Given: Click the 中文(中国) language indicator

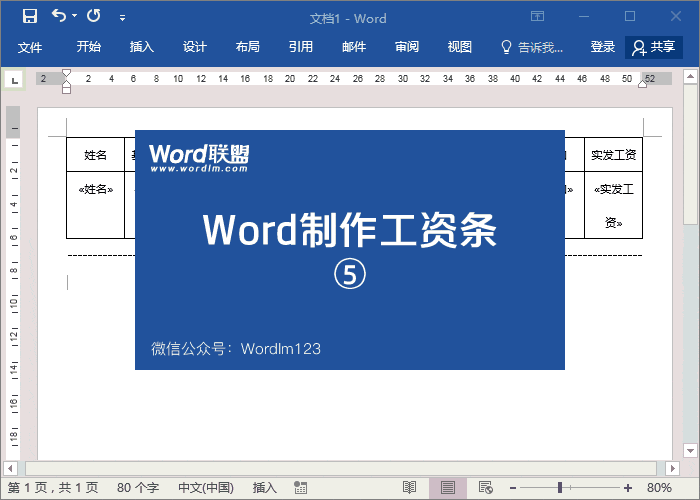Looking at the screenshot, I should 206,488.
